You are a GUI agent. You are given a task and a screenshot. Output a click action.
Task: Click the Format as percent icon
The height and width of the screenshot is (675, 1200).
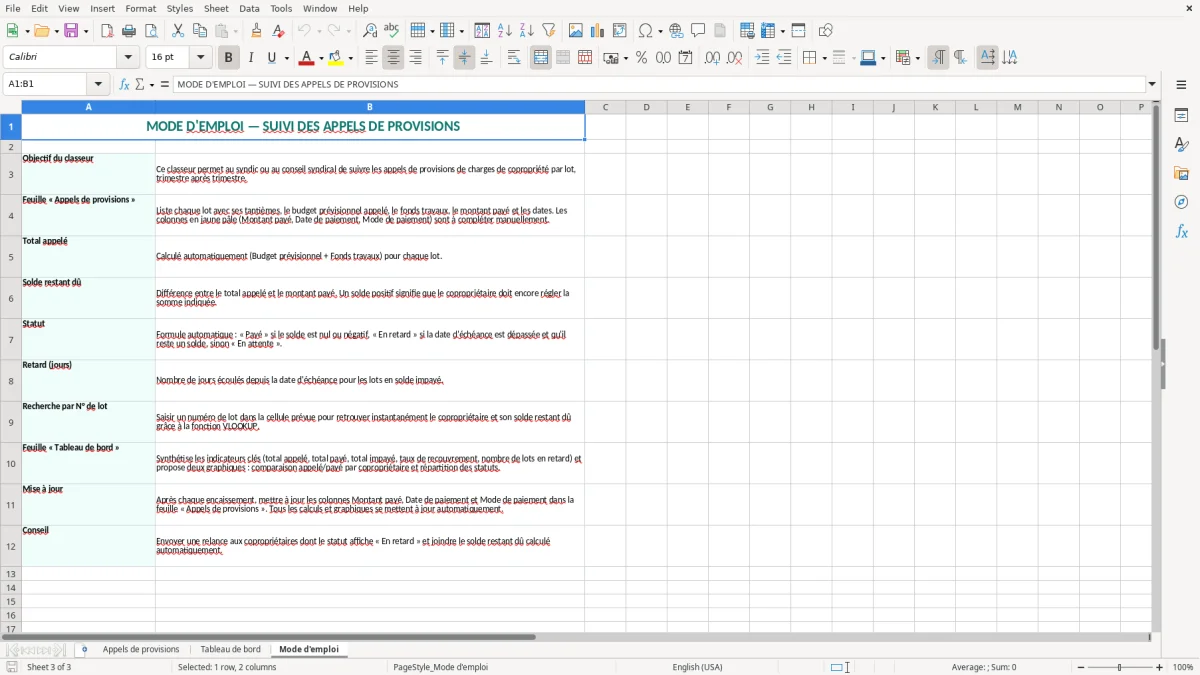(641, 58)
